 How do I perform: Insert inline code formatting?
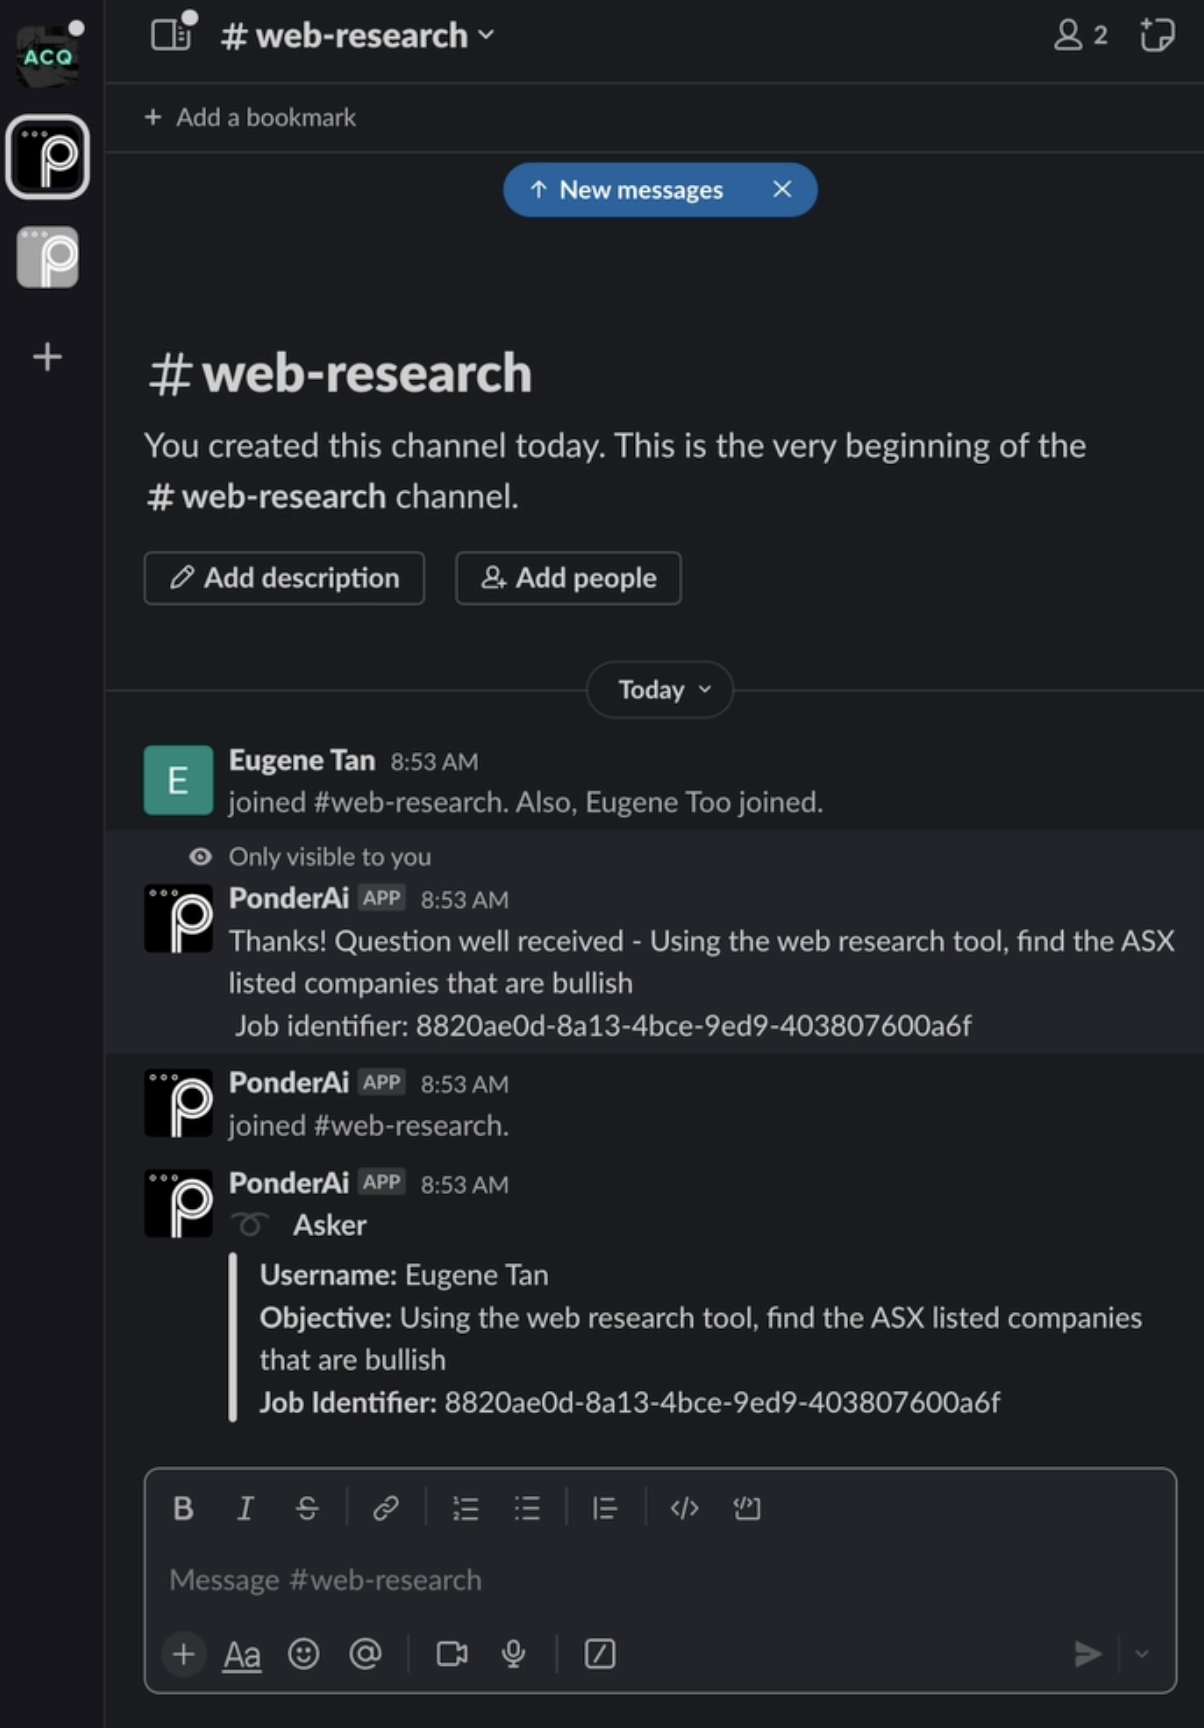pos(684,1508)
